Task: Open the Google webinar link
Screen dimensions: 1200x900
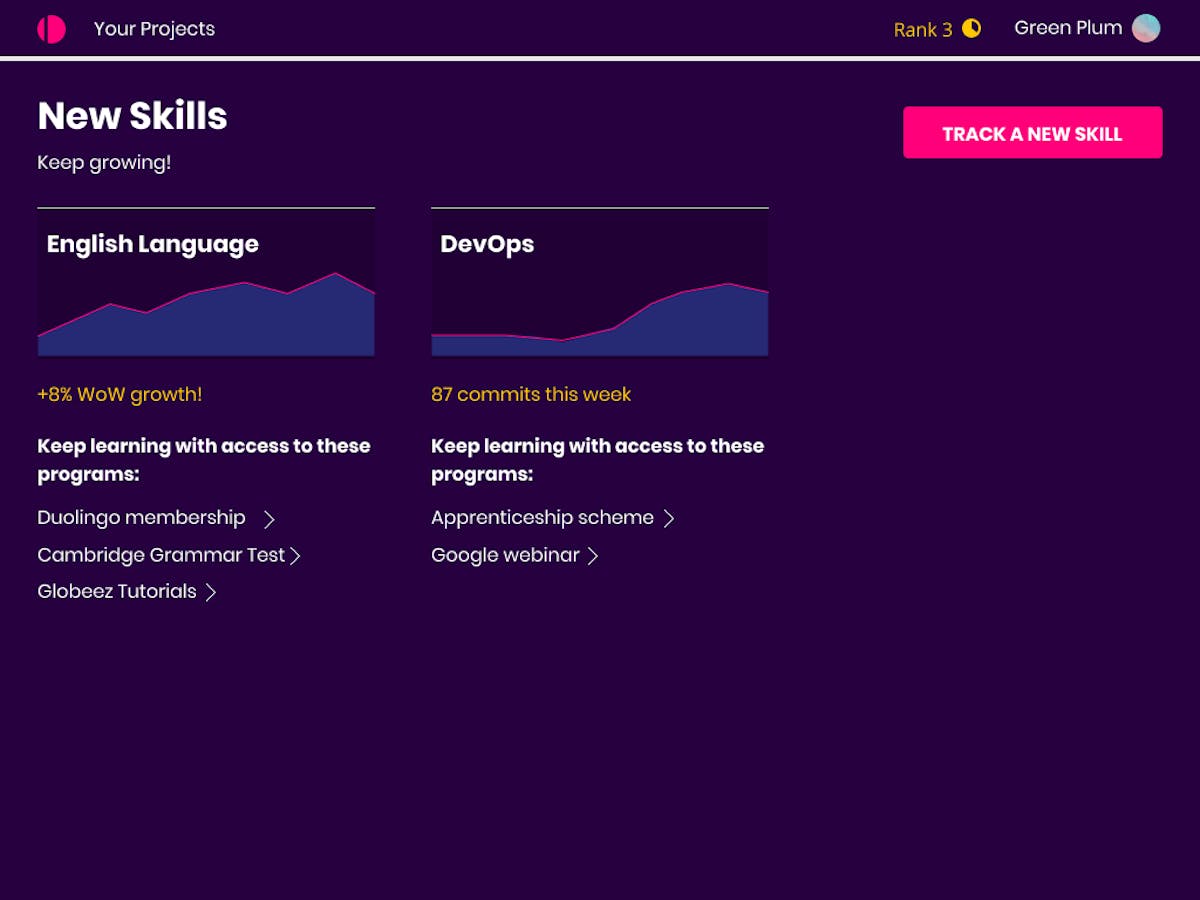Action: 505,555
